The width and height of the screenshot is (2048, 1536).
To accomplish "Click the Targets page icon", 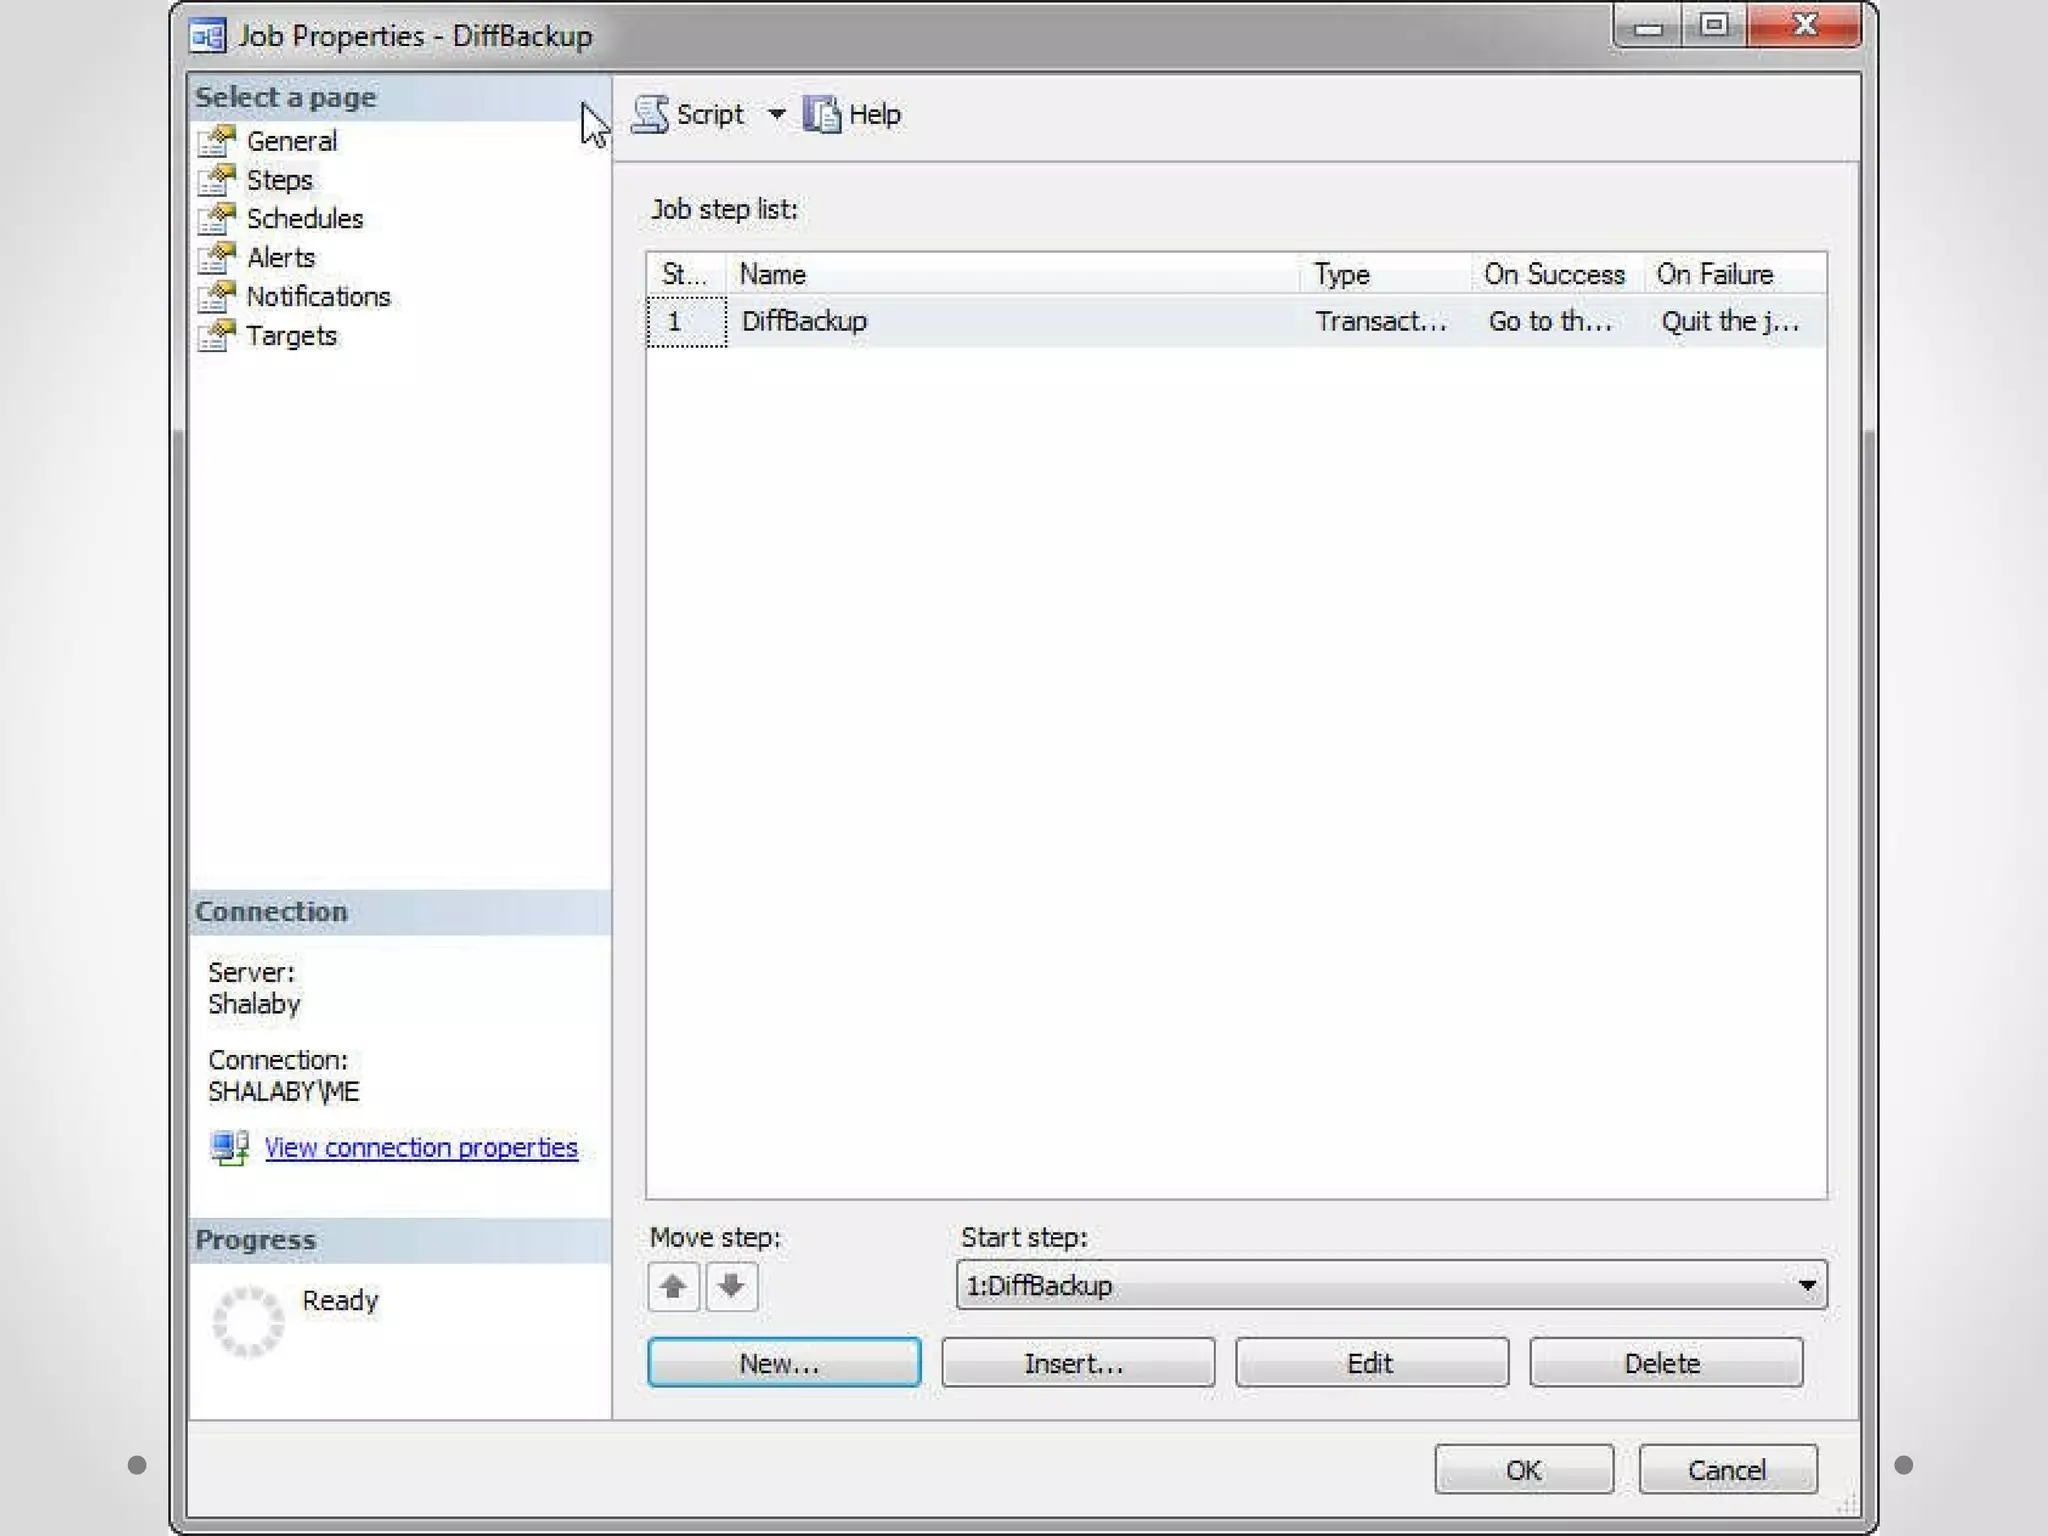I will pos(217,336).
